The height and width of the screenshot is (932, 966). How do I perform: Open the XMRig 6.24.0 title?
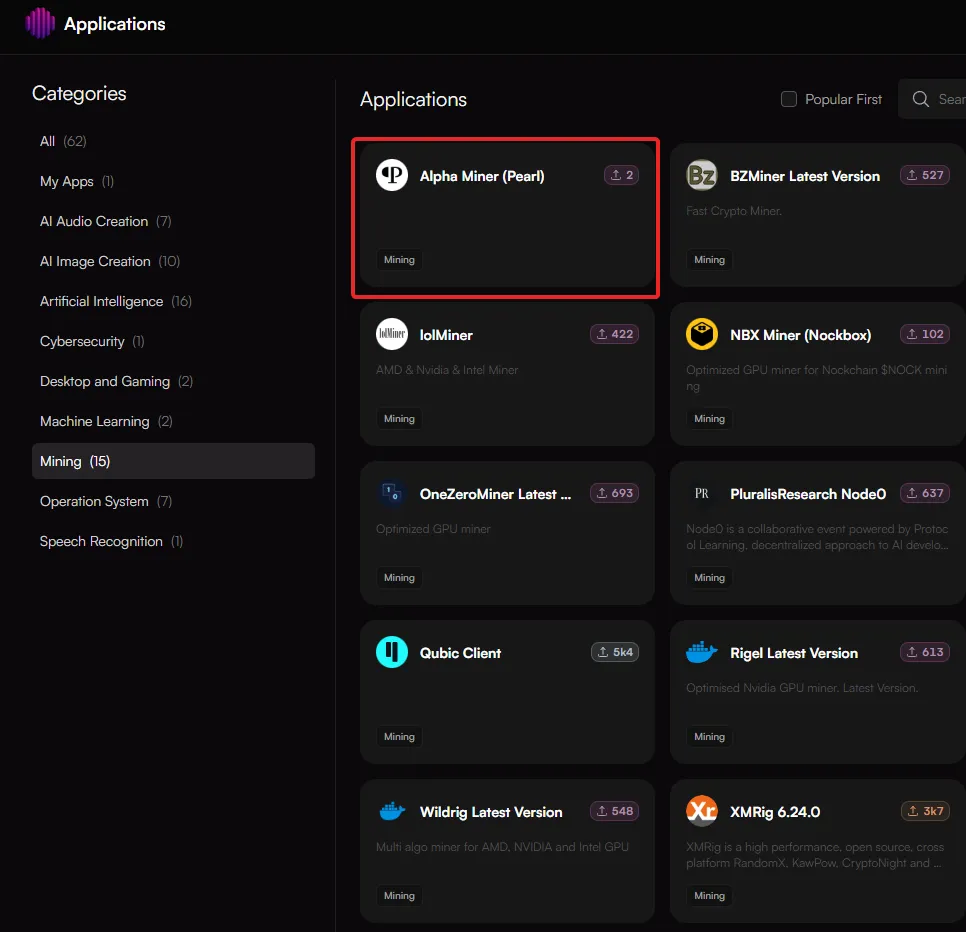(x=775, y=812)
